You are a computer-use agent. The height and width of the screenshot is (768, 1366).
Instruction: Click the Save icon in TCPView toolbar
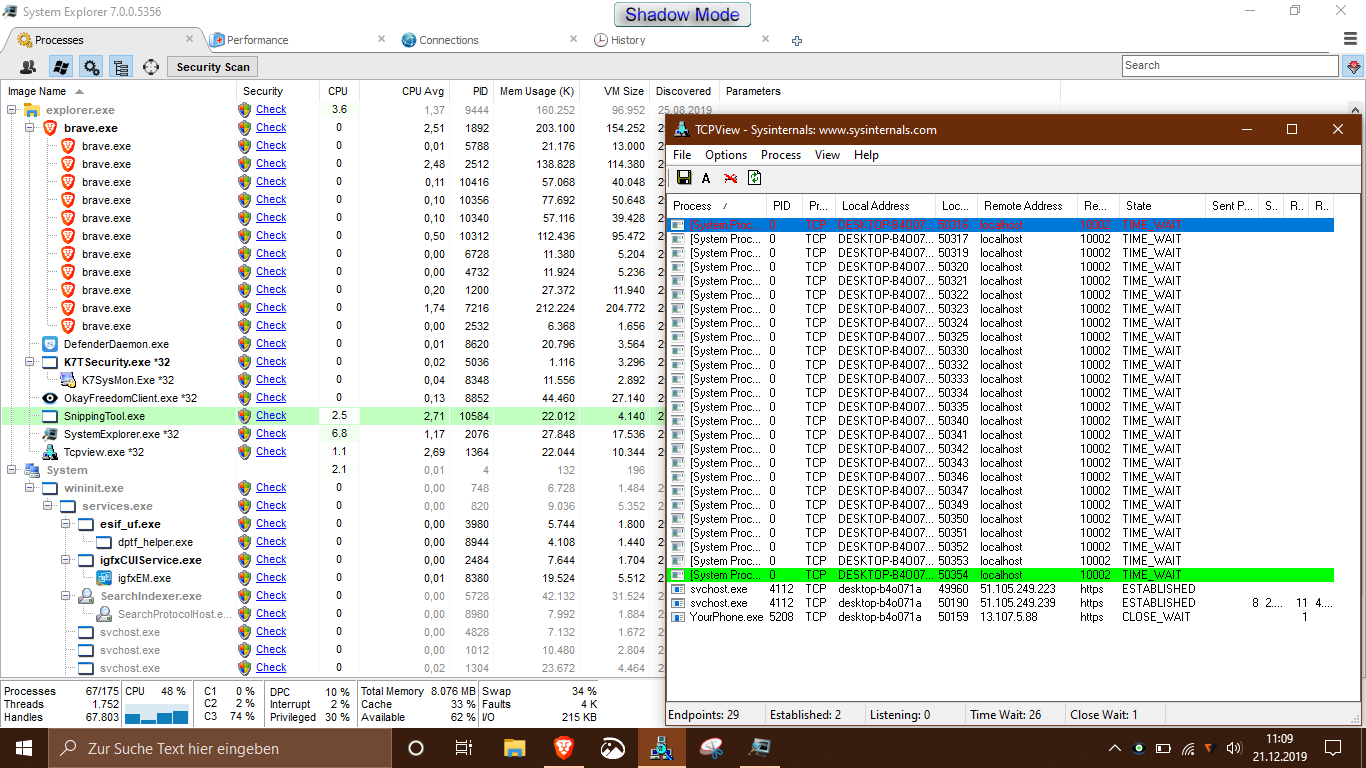pyautogui.click(x=684, y=178)
